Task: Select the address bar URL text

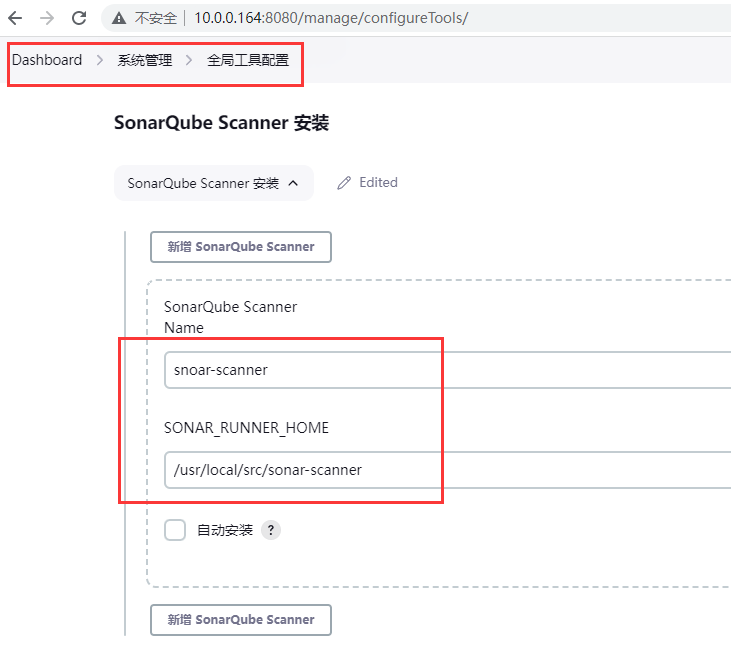Action: [x=331, y=18]
